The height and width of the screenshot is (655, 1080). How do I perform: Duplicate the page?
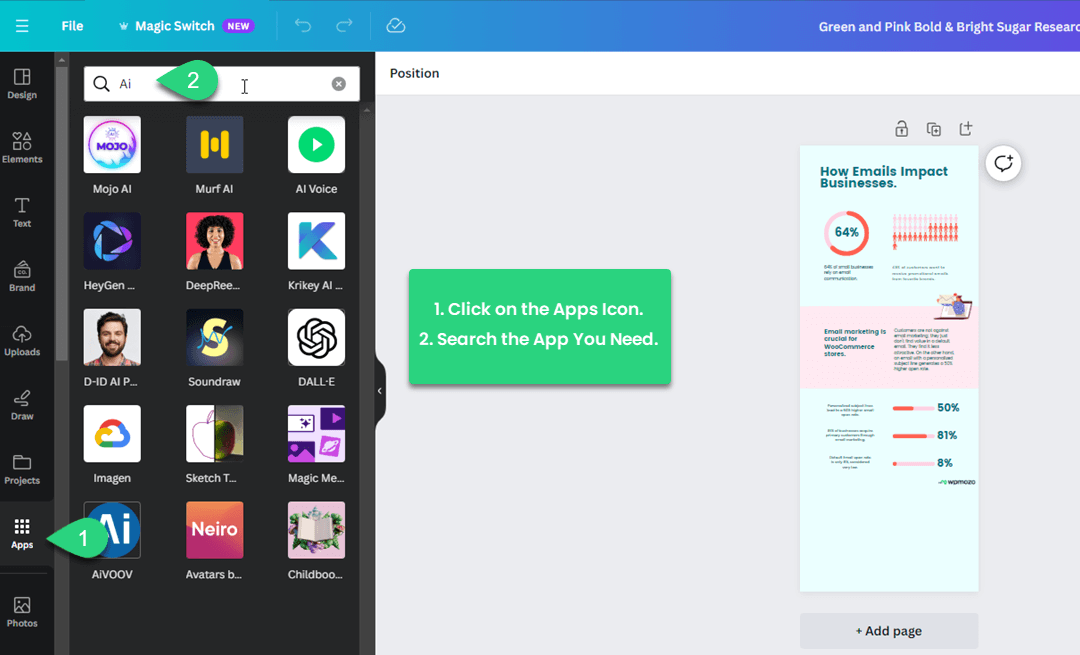[933, 129]
